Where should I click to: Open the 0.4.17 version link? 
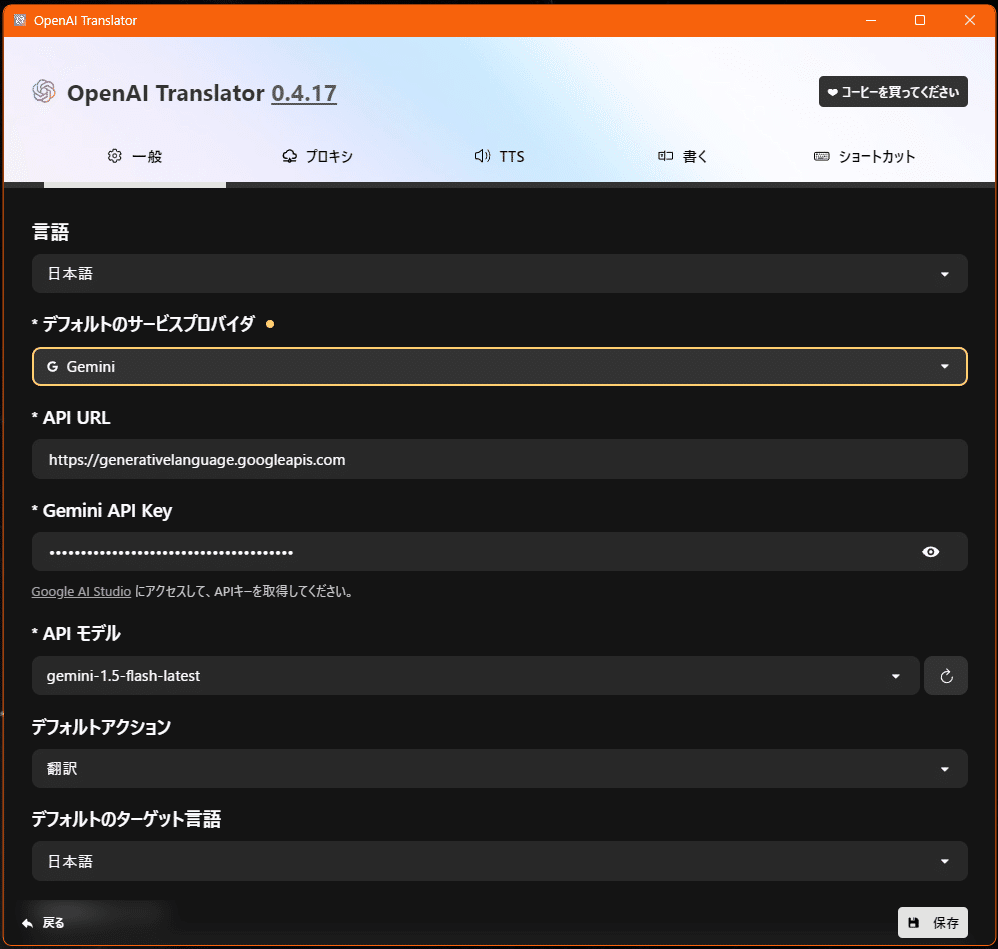(304, 94)
